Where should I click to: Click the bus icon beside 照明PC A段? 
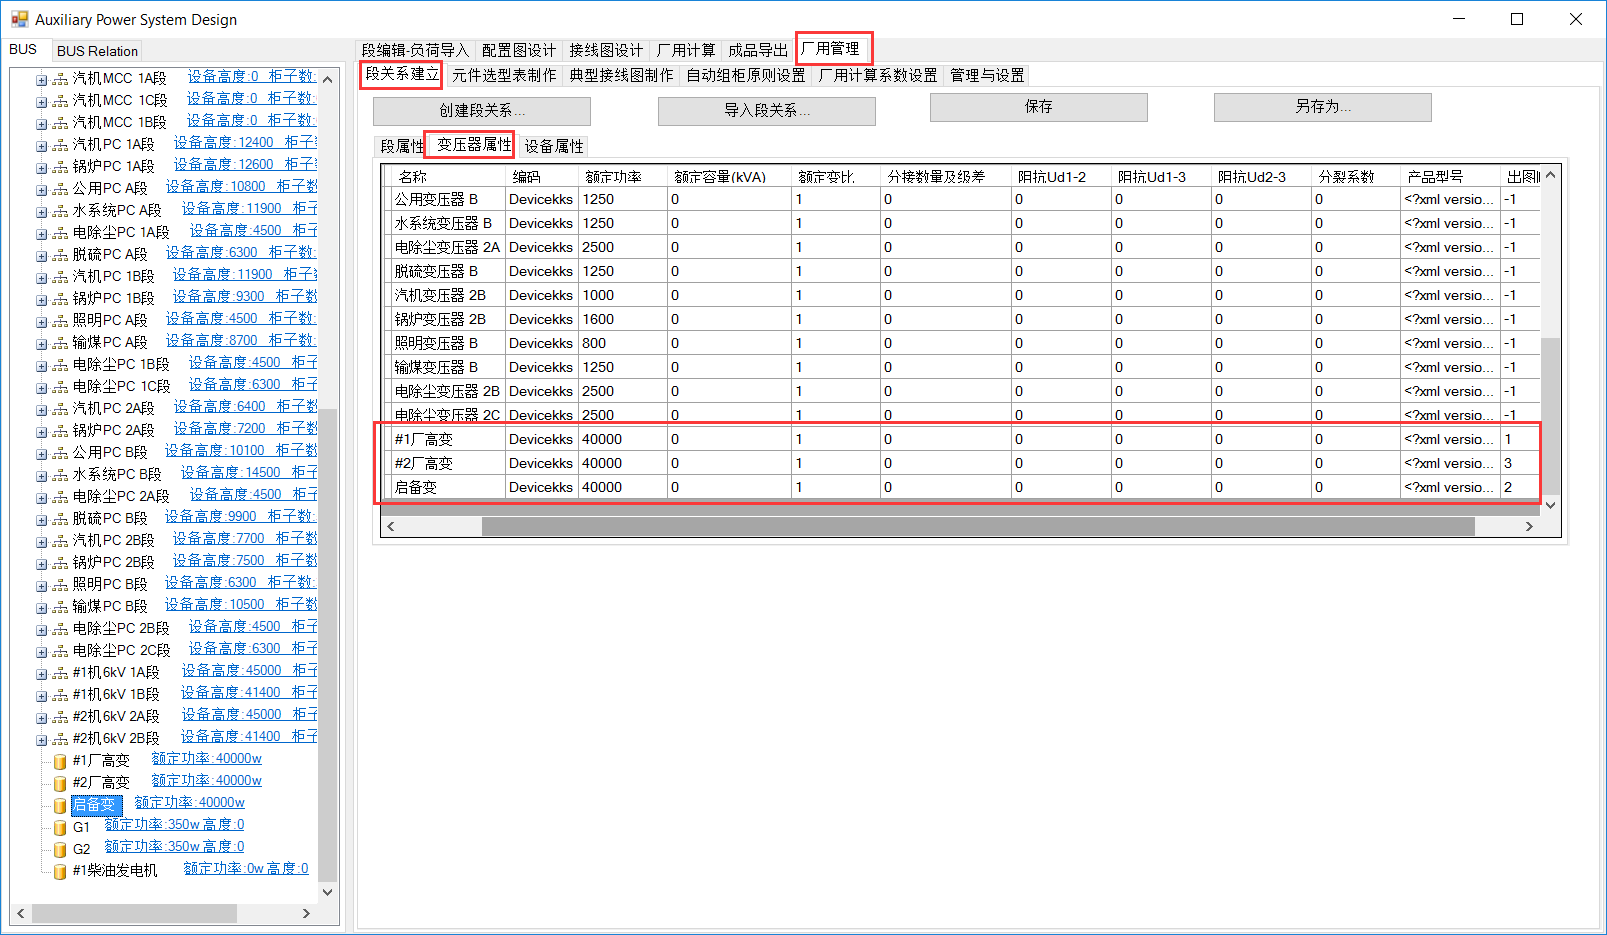[60, 321]
